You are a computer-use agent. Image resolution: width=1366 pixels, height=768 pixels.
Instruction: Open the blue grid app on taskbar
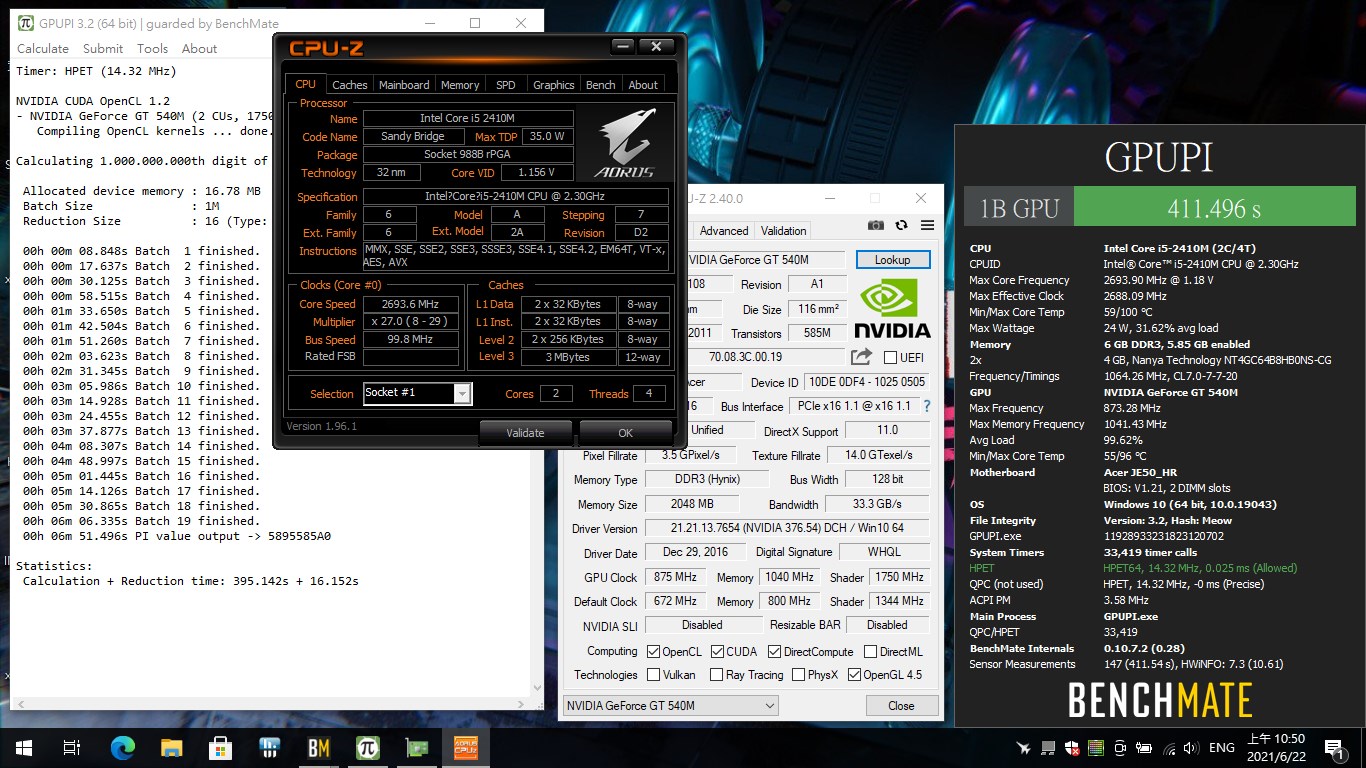(x=269, y=747)
